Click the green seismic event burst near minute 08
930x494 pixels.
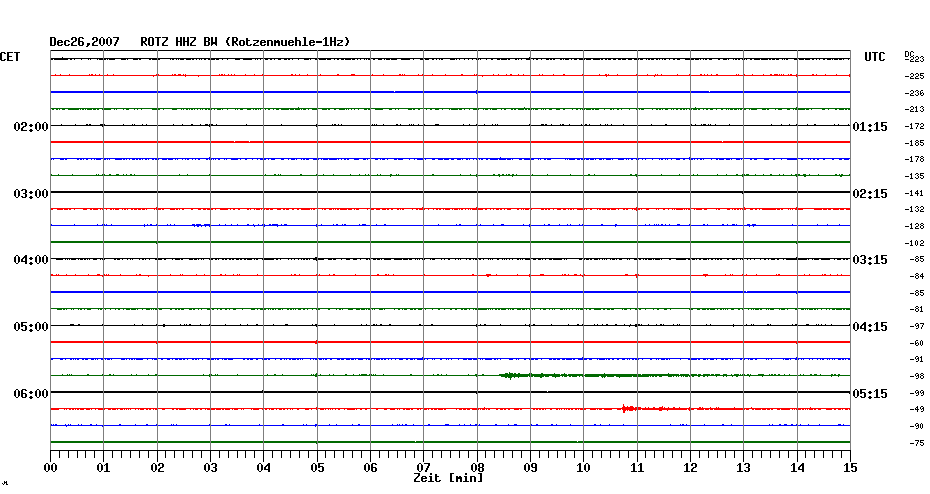point(511,375)
